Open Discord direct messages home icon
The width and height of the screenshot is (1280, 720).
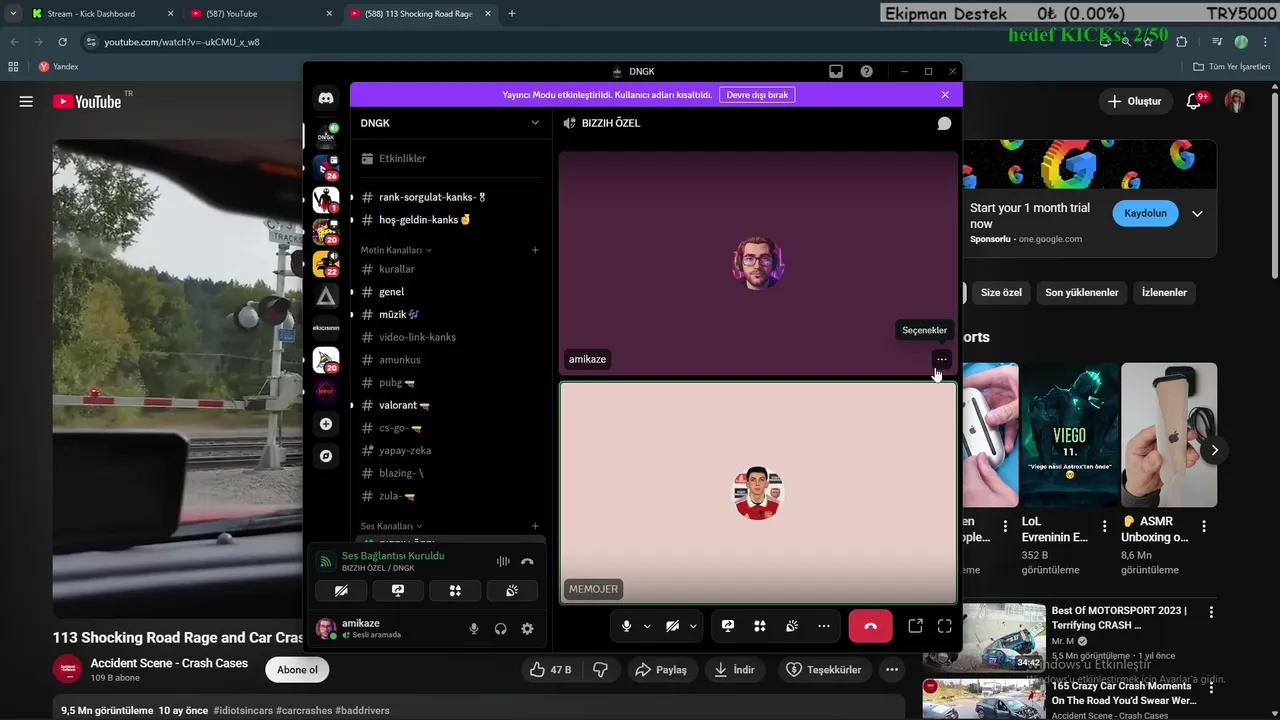pos(326,98)
